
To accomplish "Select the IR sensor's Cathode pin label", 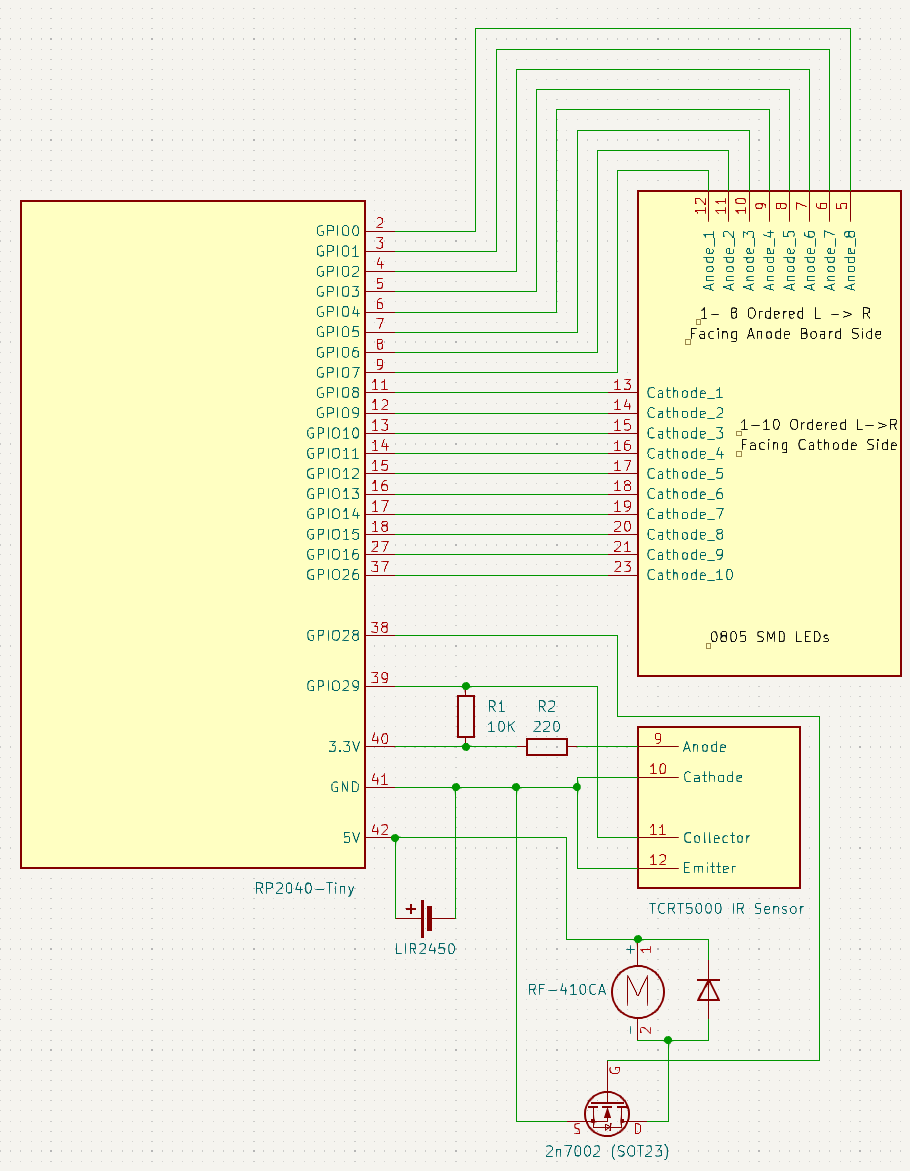I will (x=713, y=777).
